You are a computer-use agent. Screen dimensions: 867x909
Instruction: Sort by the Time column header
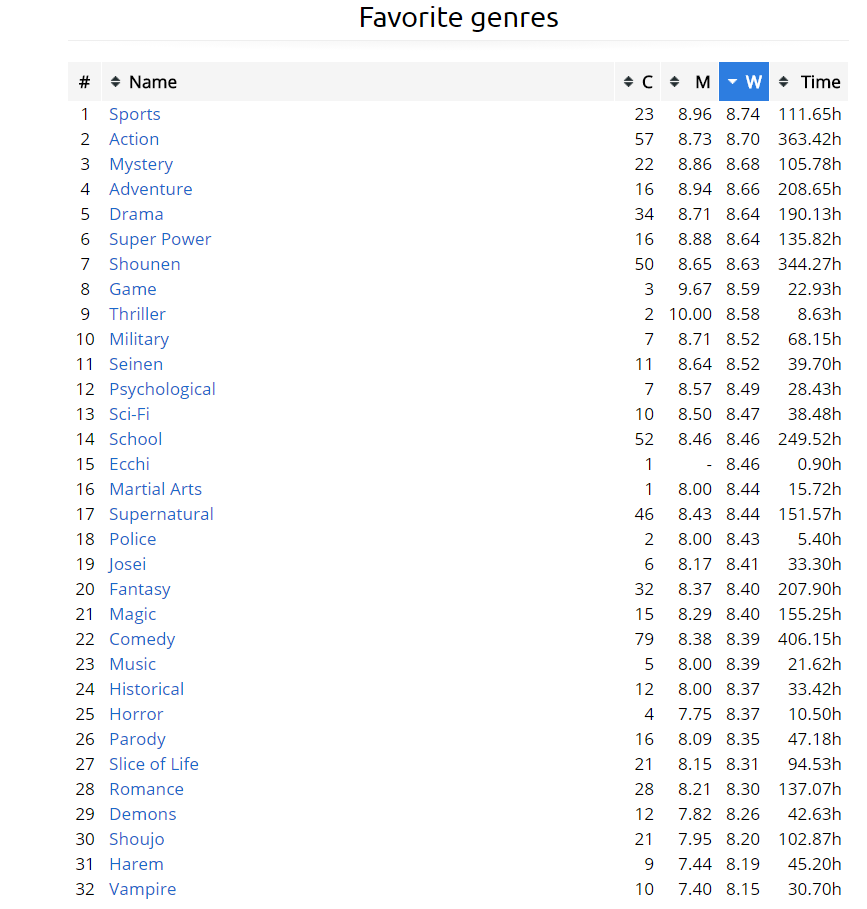coord(809,82)
